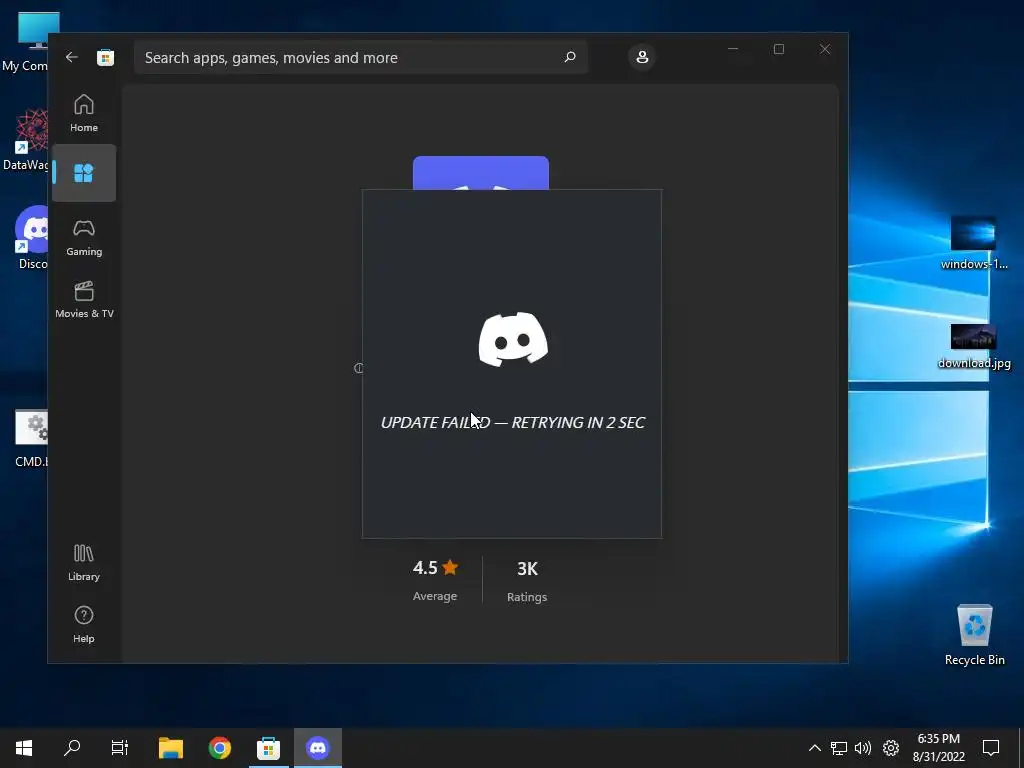Viewport: 1024px width, 768px height.
Task: Open the Library in Store sidebar
Action: click(x=84, y=562)
